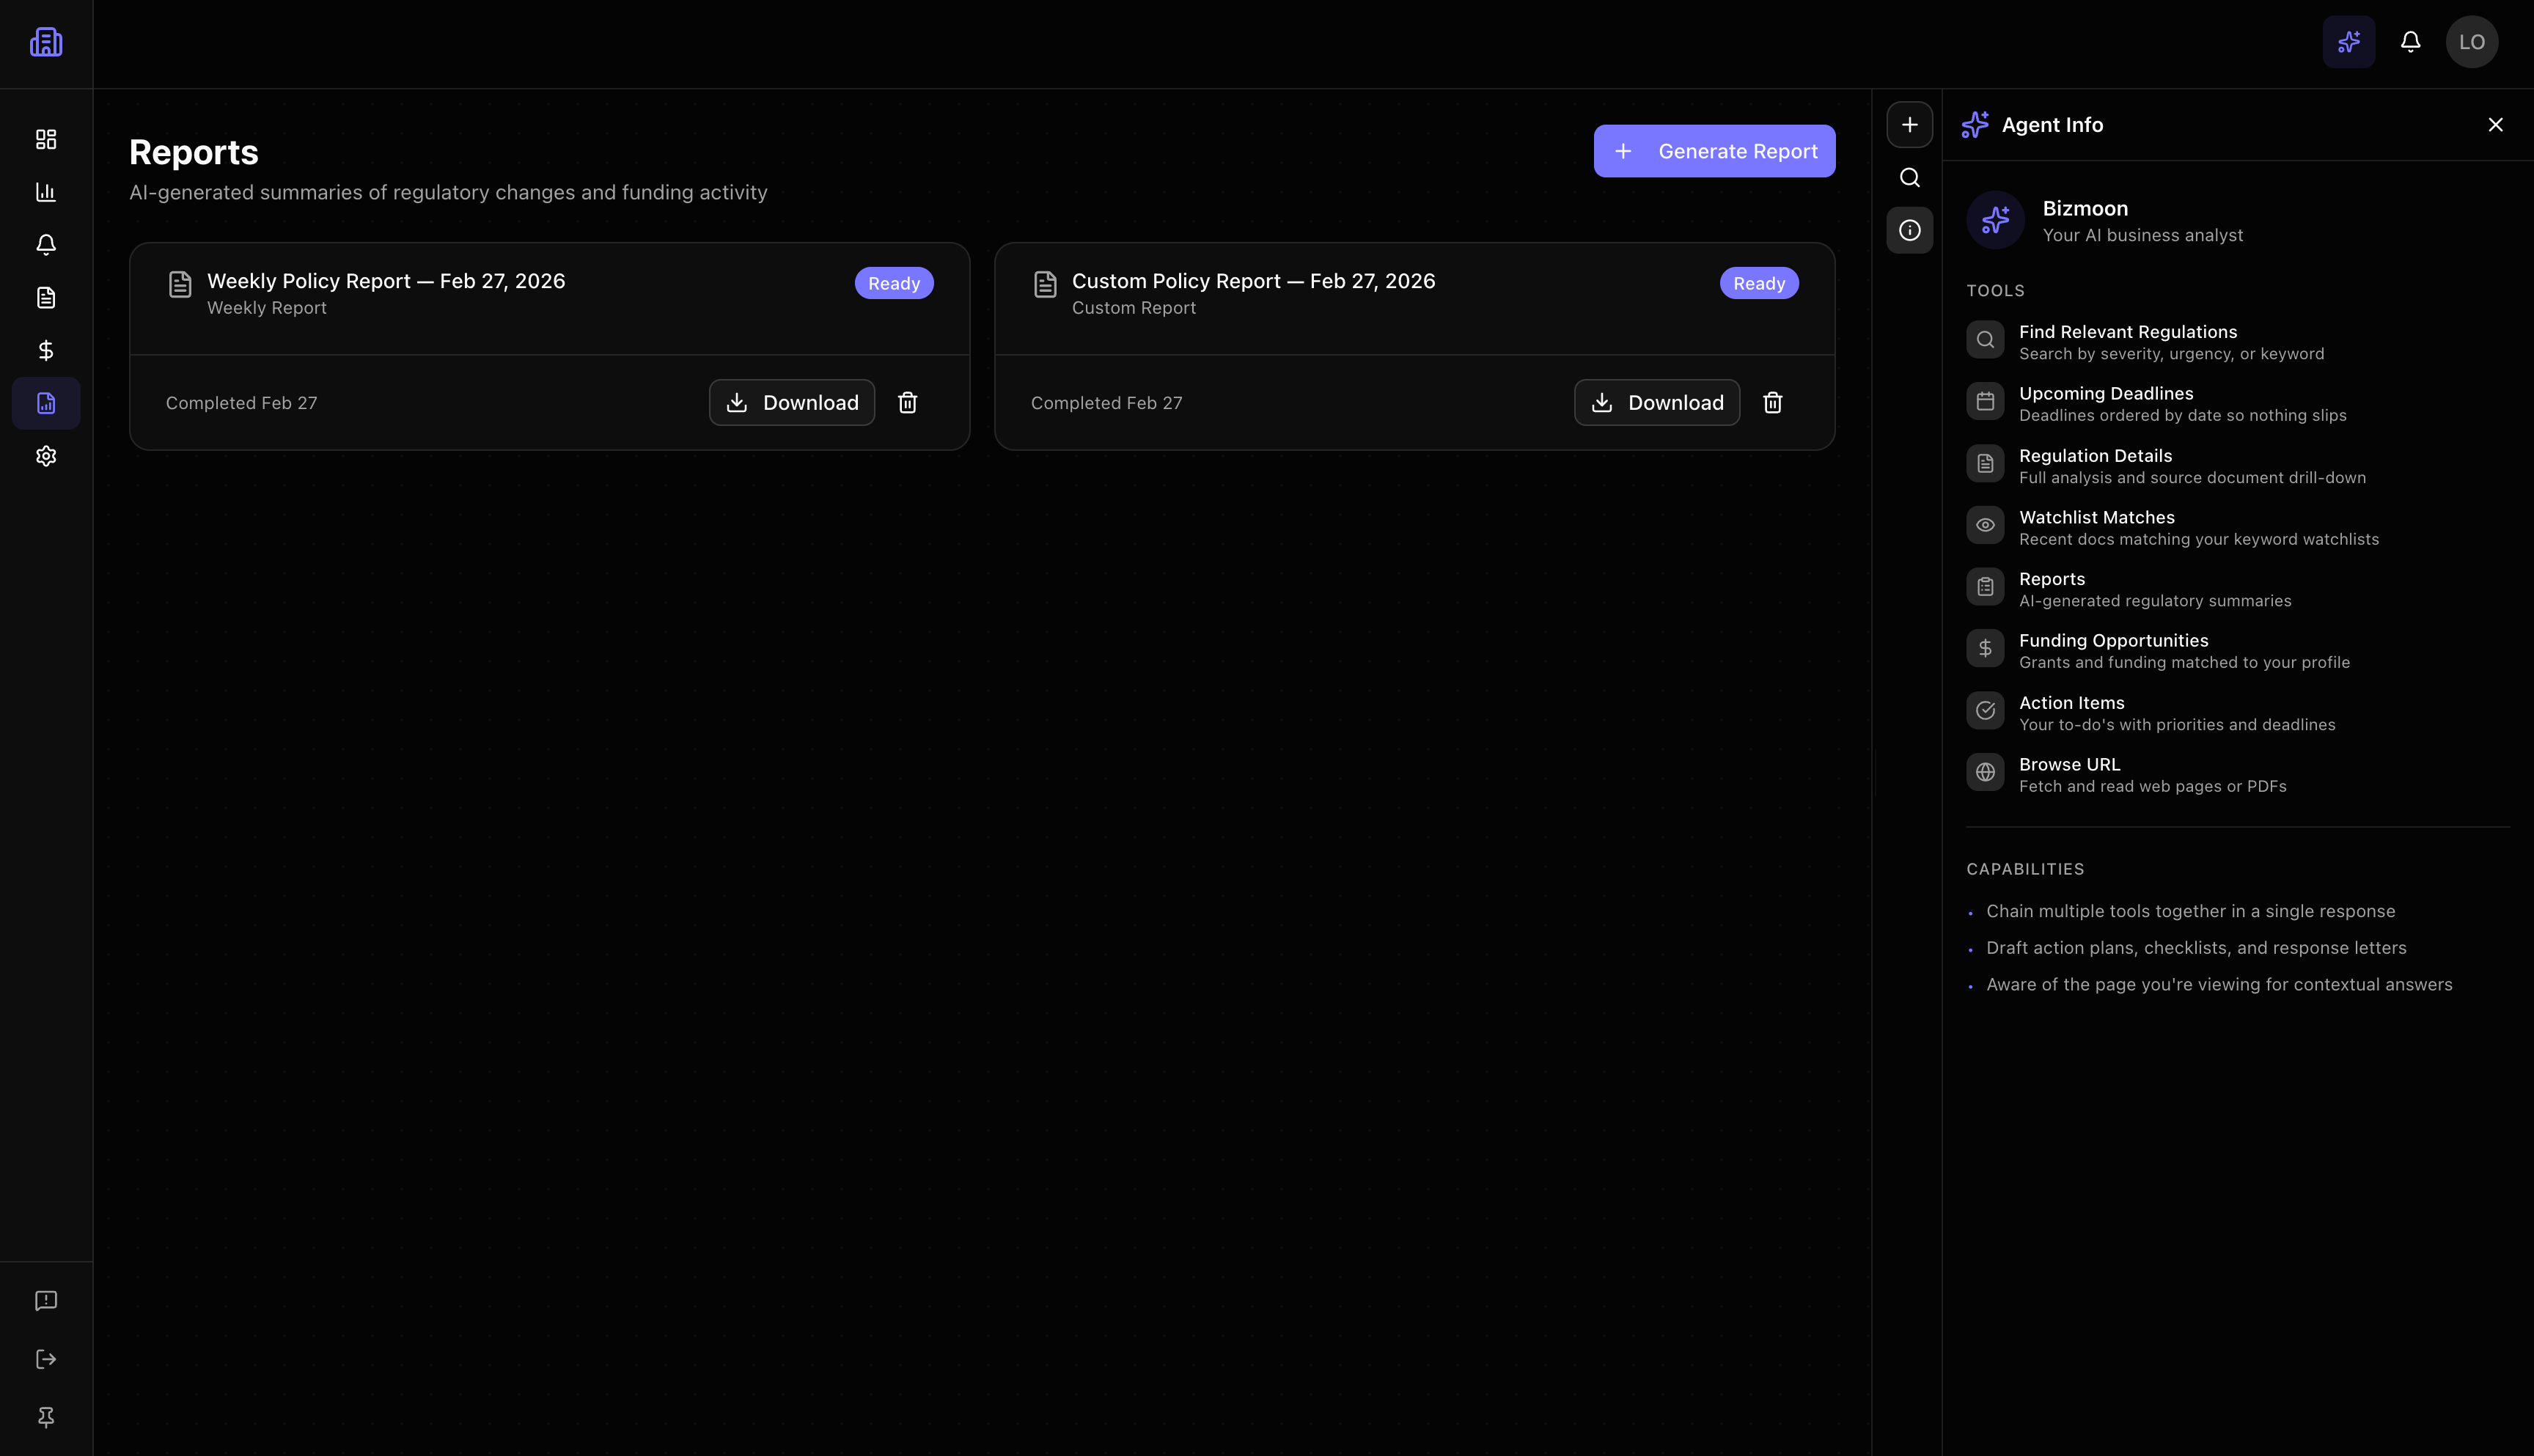
Task: Download the Weekly Policy Report
Action: coord(791,402)
